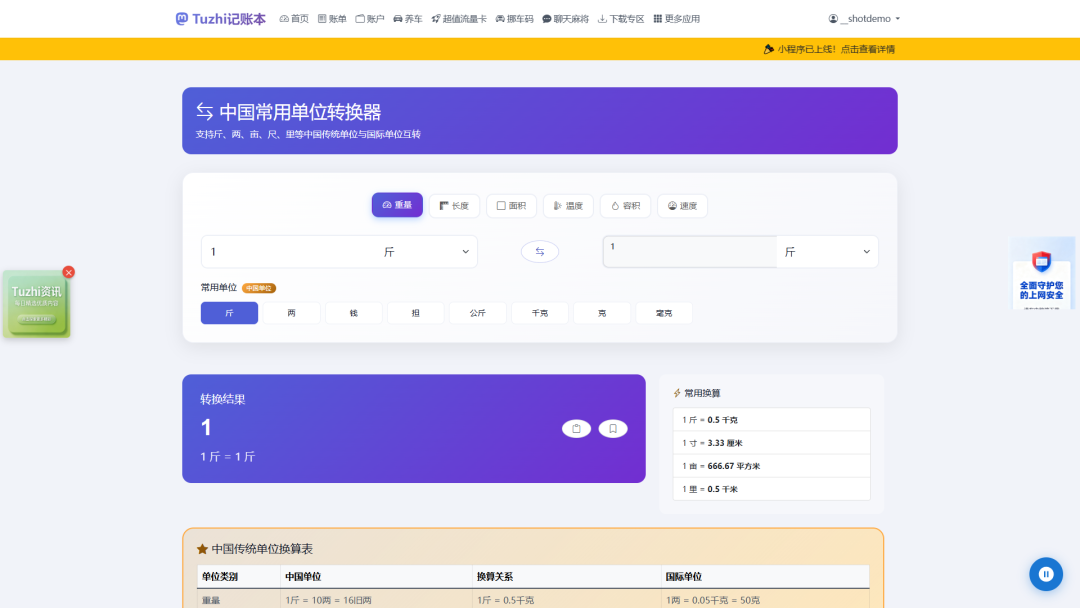Select the 公斤 common unit button
The height and width of the screenshot is (608, 1080).
click(477, 313)
